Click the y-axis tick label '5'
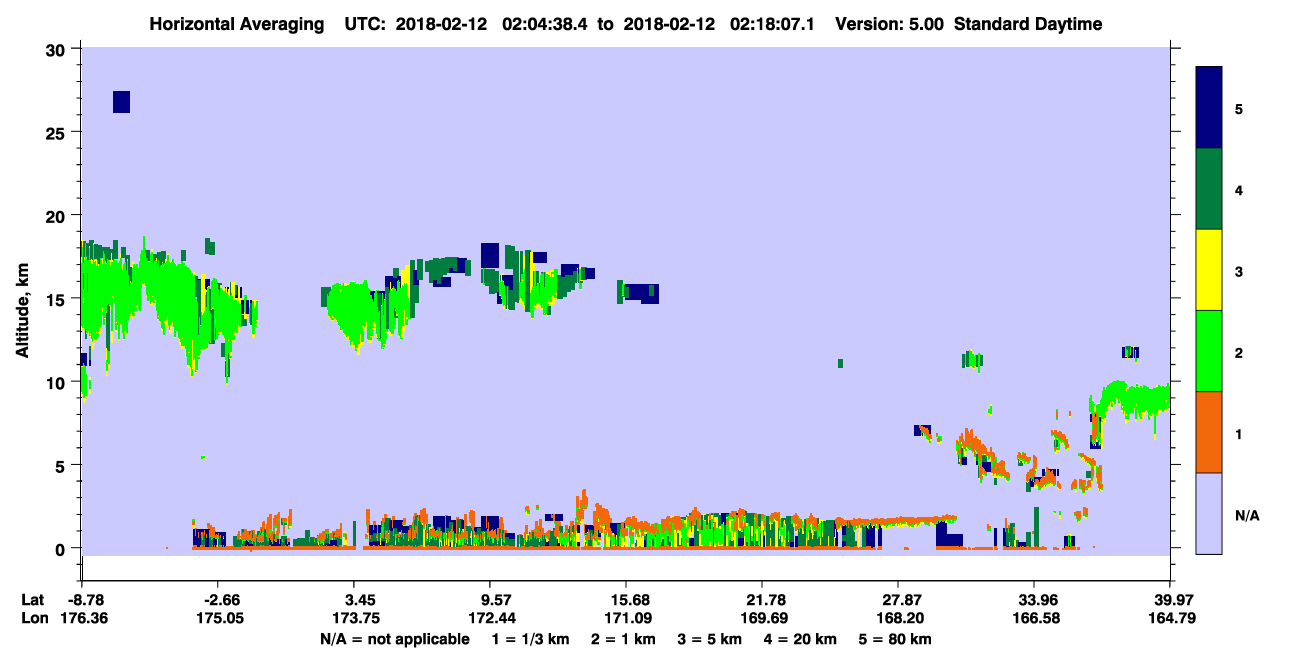Screen dimensions: 1300x667 [62, 465]
